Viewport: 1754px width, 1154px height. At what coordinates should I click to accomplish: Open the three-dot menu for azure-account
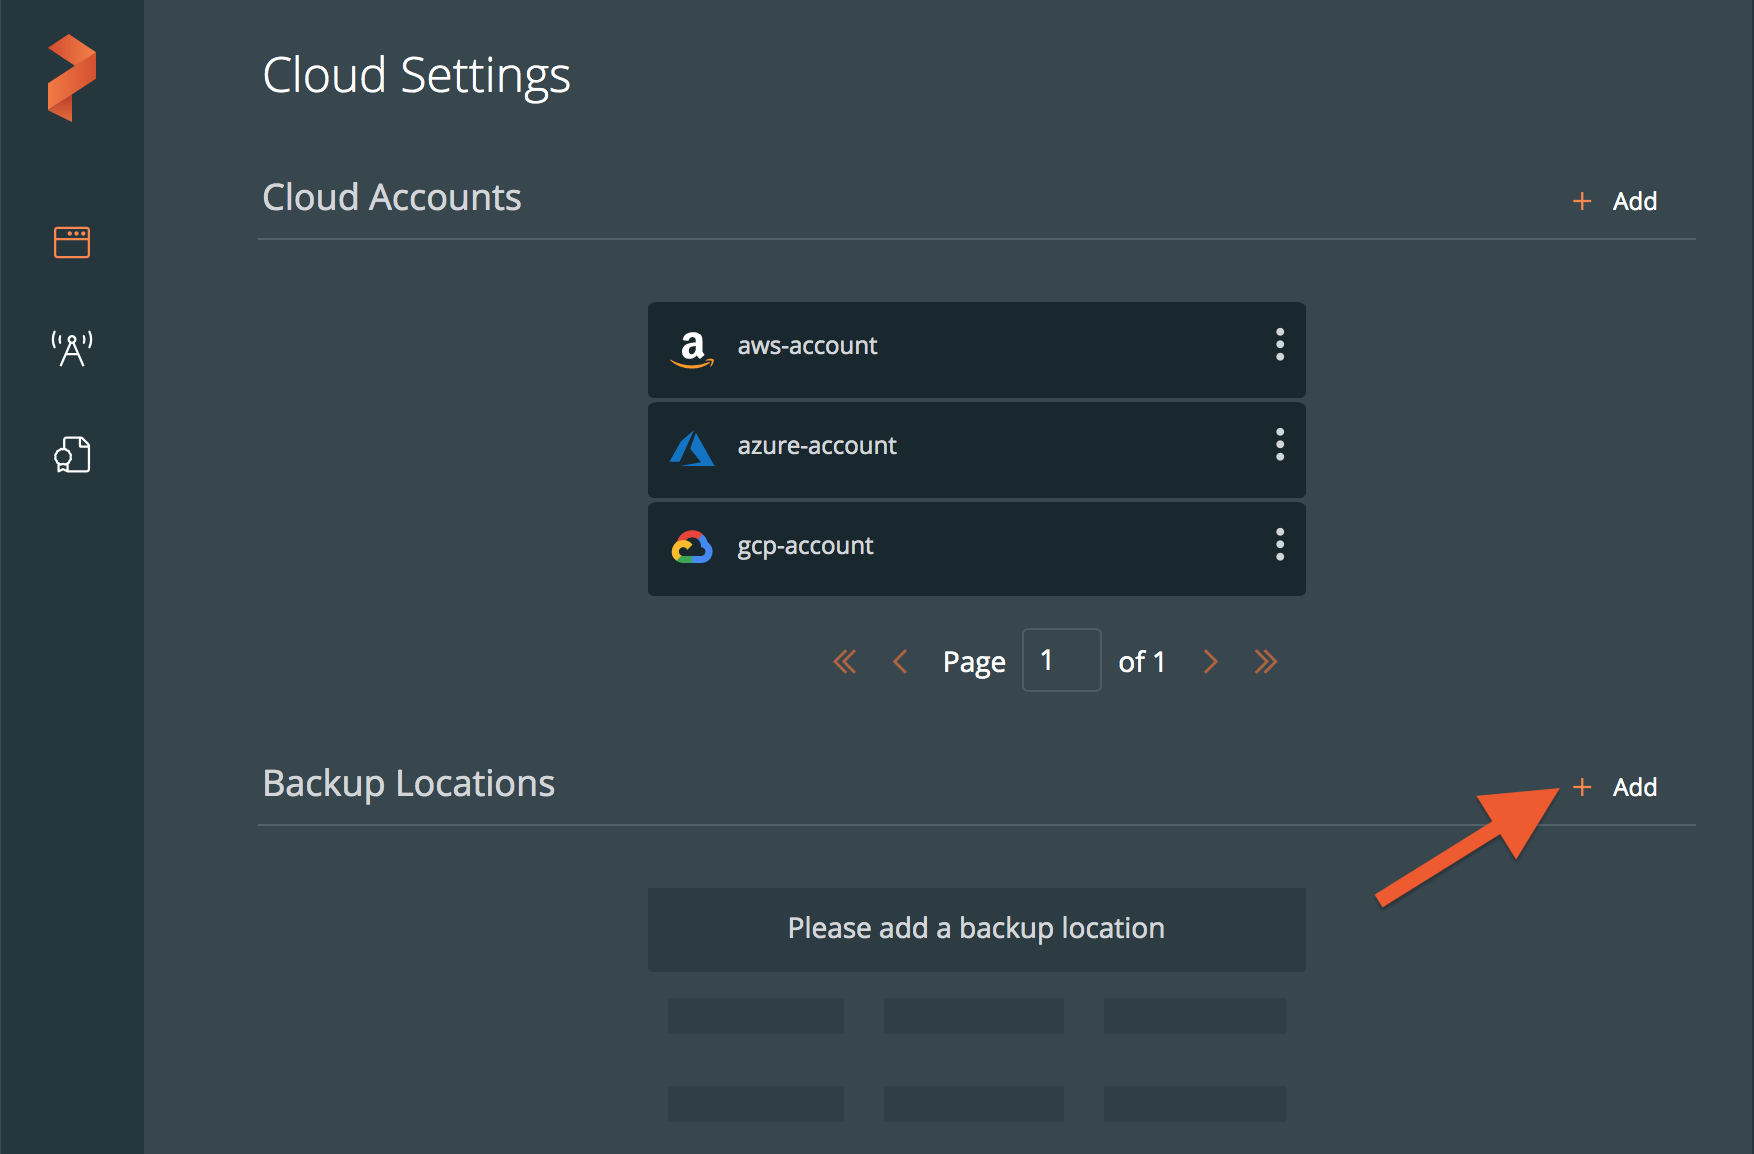pos(1279,445)
